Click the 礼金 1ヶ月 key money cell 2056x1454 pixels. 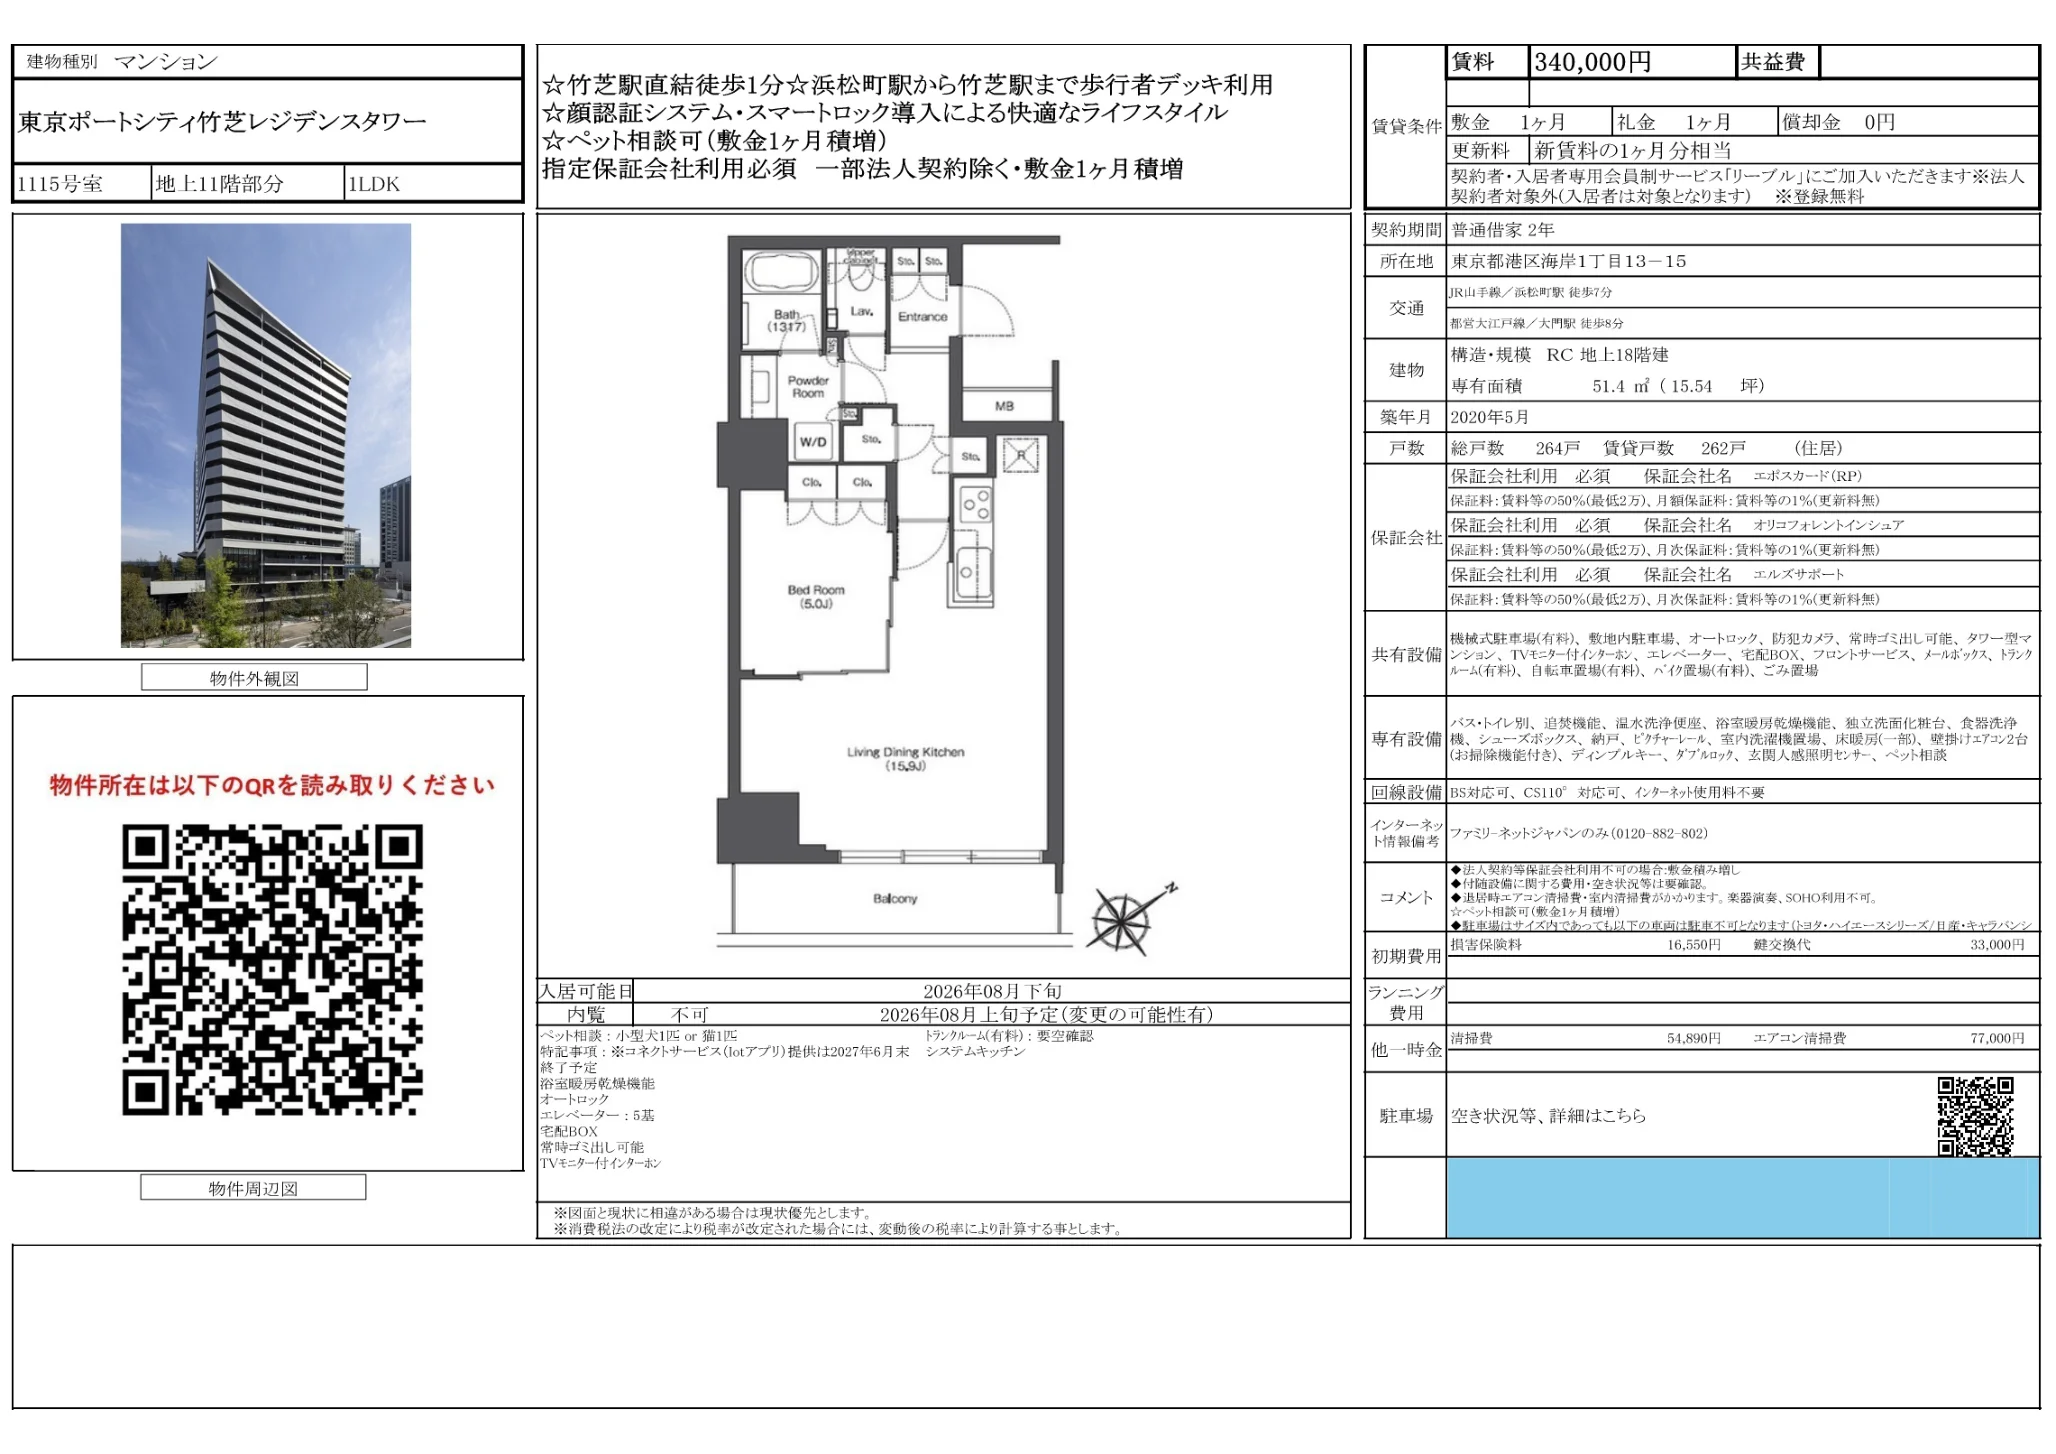1694,122
